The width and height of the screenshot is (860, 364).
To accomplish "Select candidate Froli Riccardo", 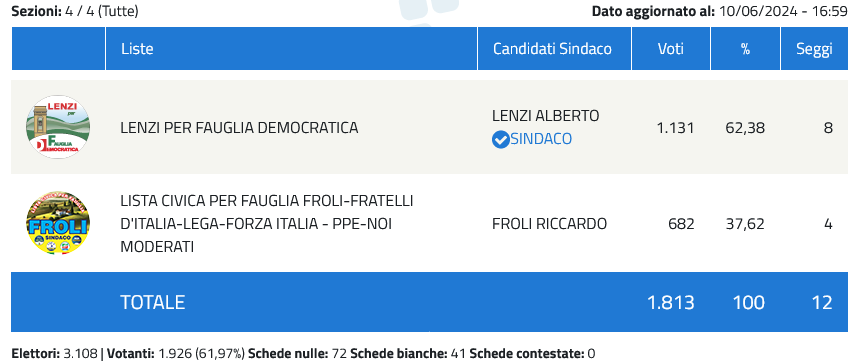I will 550,224.
